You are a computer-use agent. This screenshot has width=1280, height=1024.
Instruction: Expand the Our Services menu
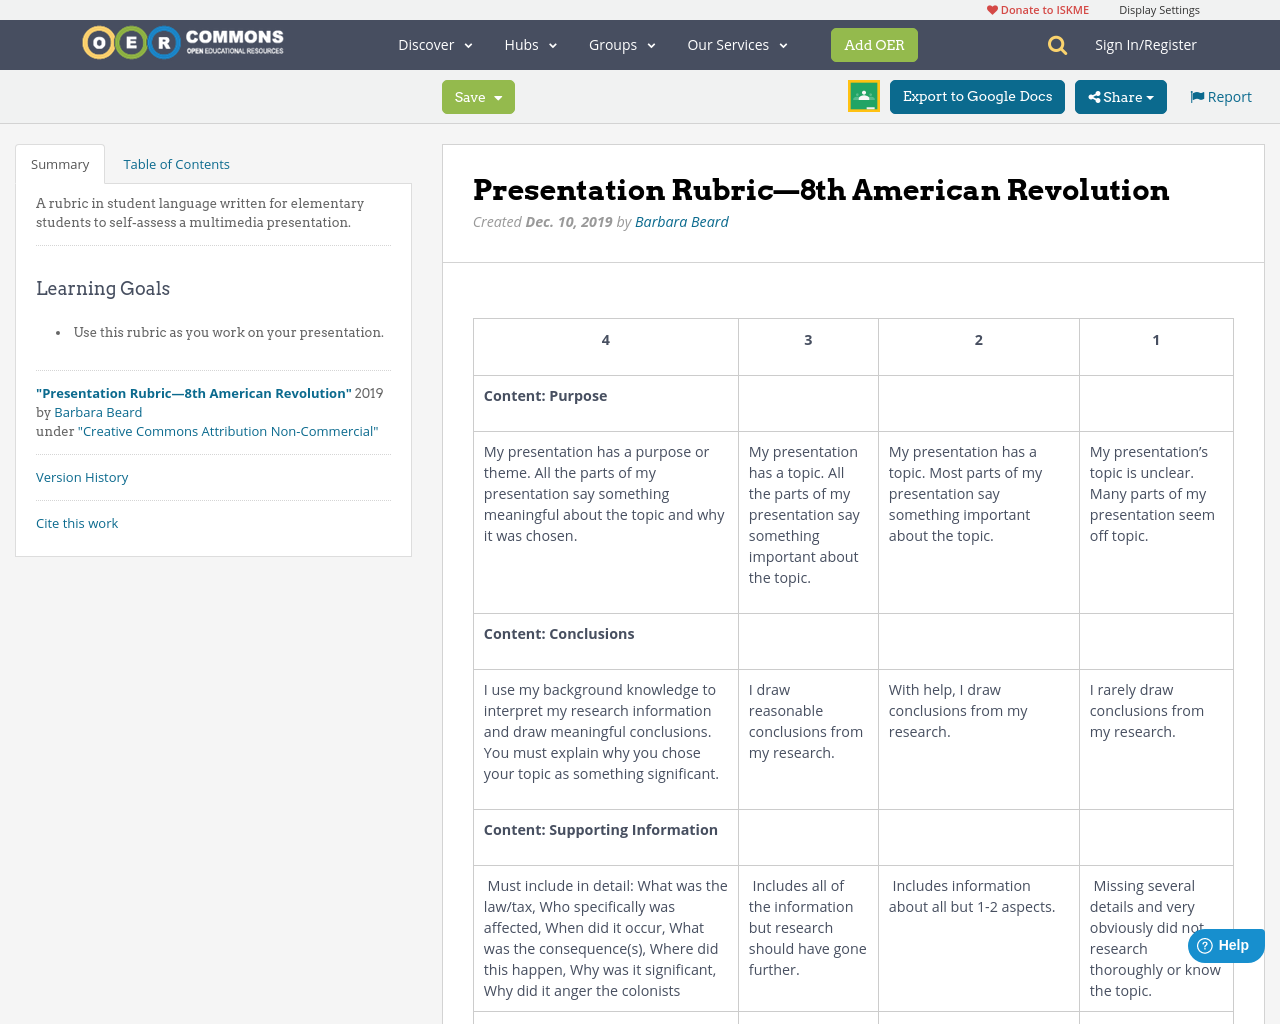(736, 44)
